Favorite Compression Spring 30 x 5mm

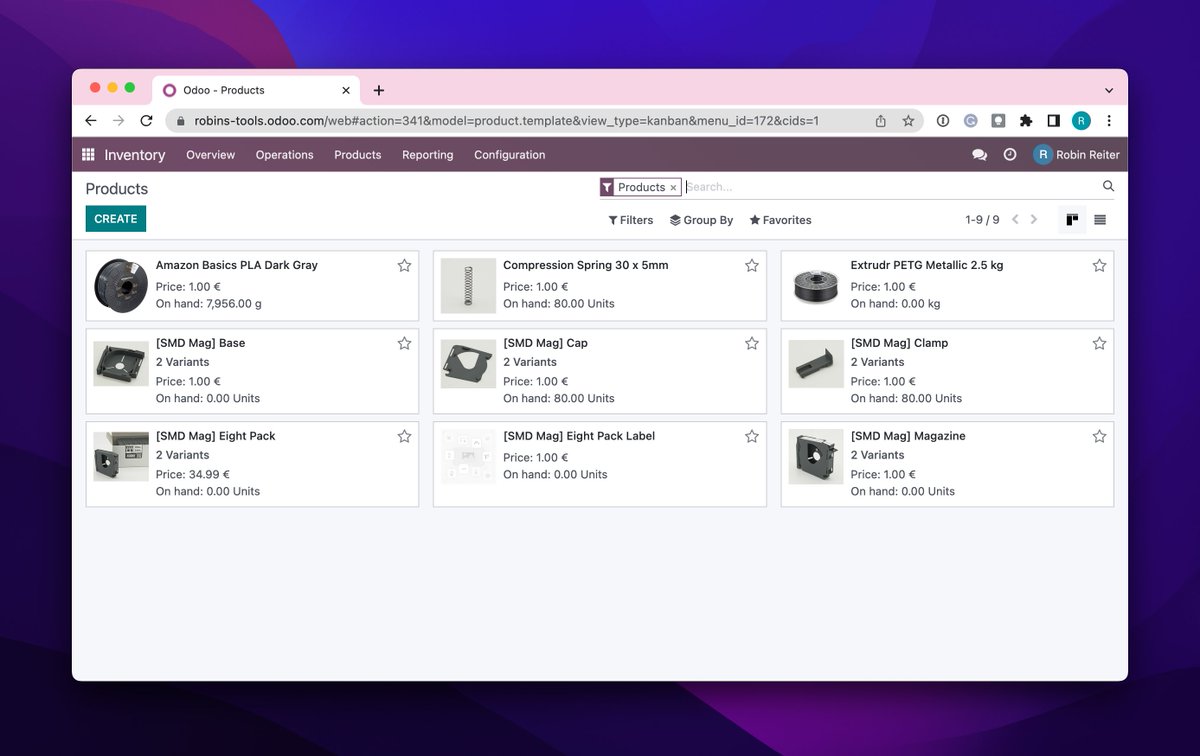tap(752, 266)
